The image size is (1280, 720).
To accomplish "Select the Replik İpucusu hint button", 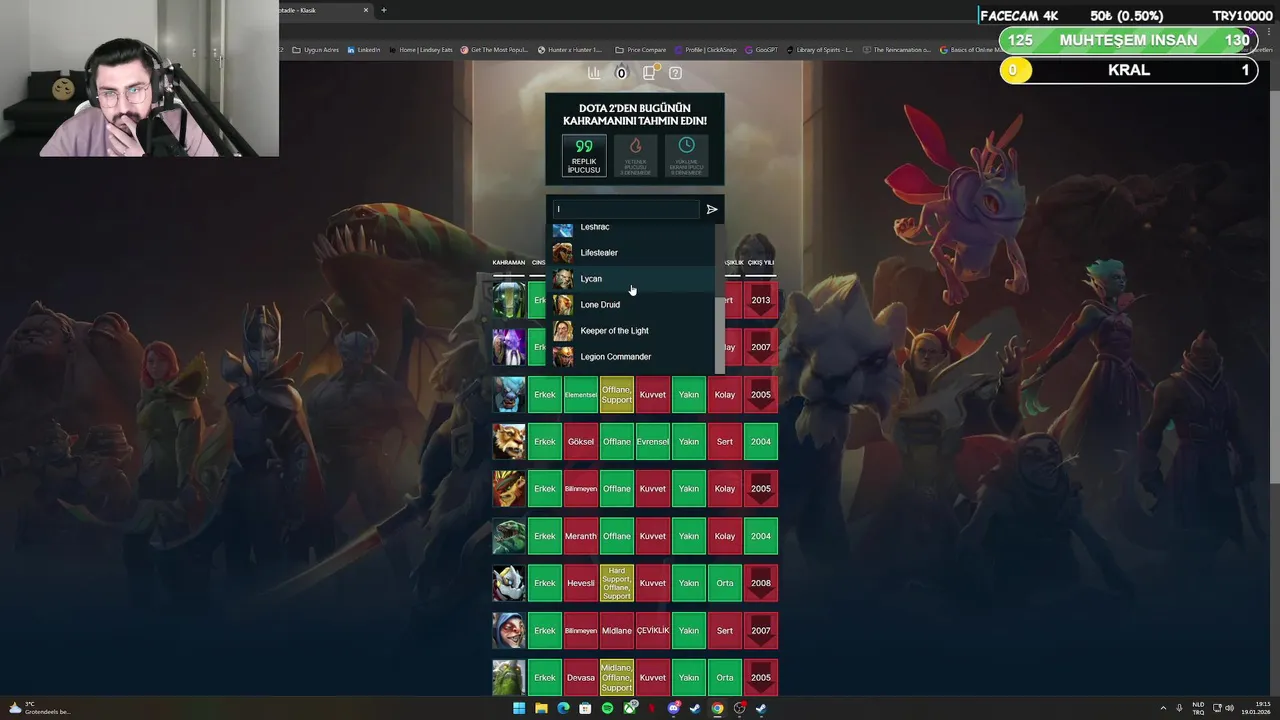I will [584, 157].
